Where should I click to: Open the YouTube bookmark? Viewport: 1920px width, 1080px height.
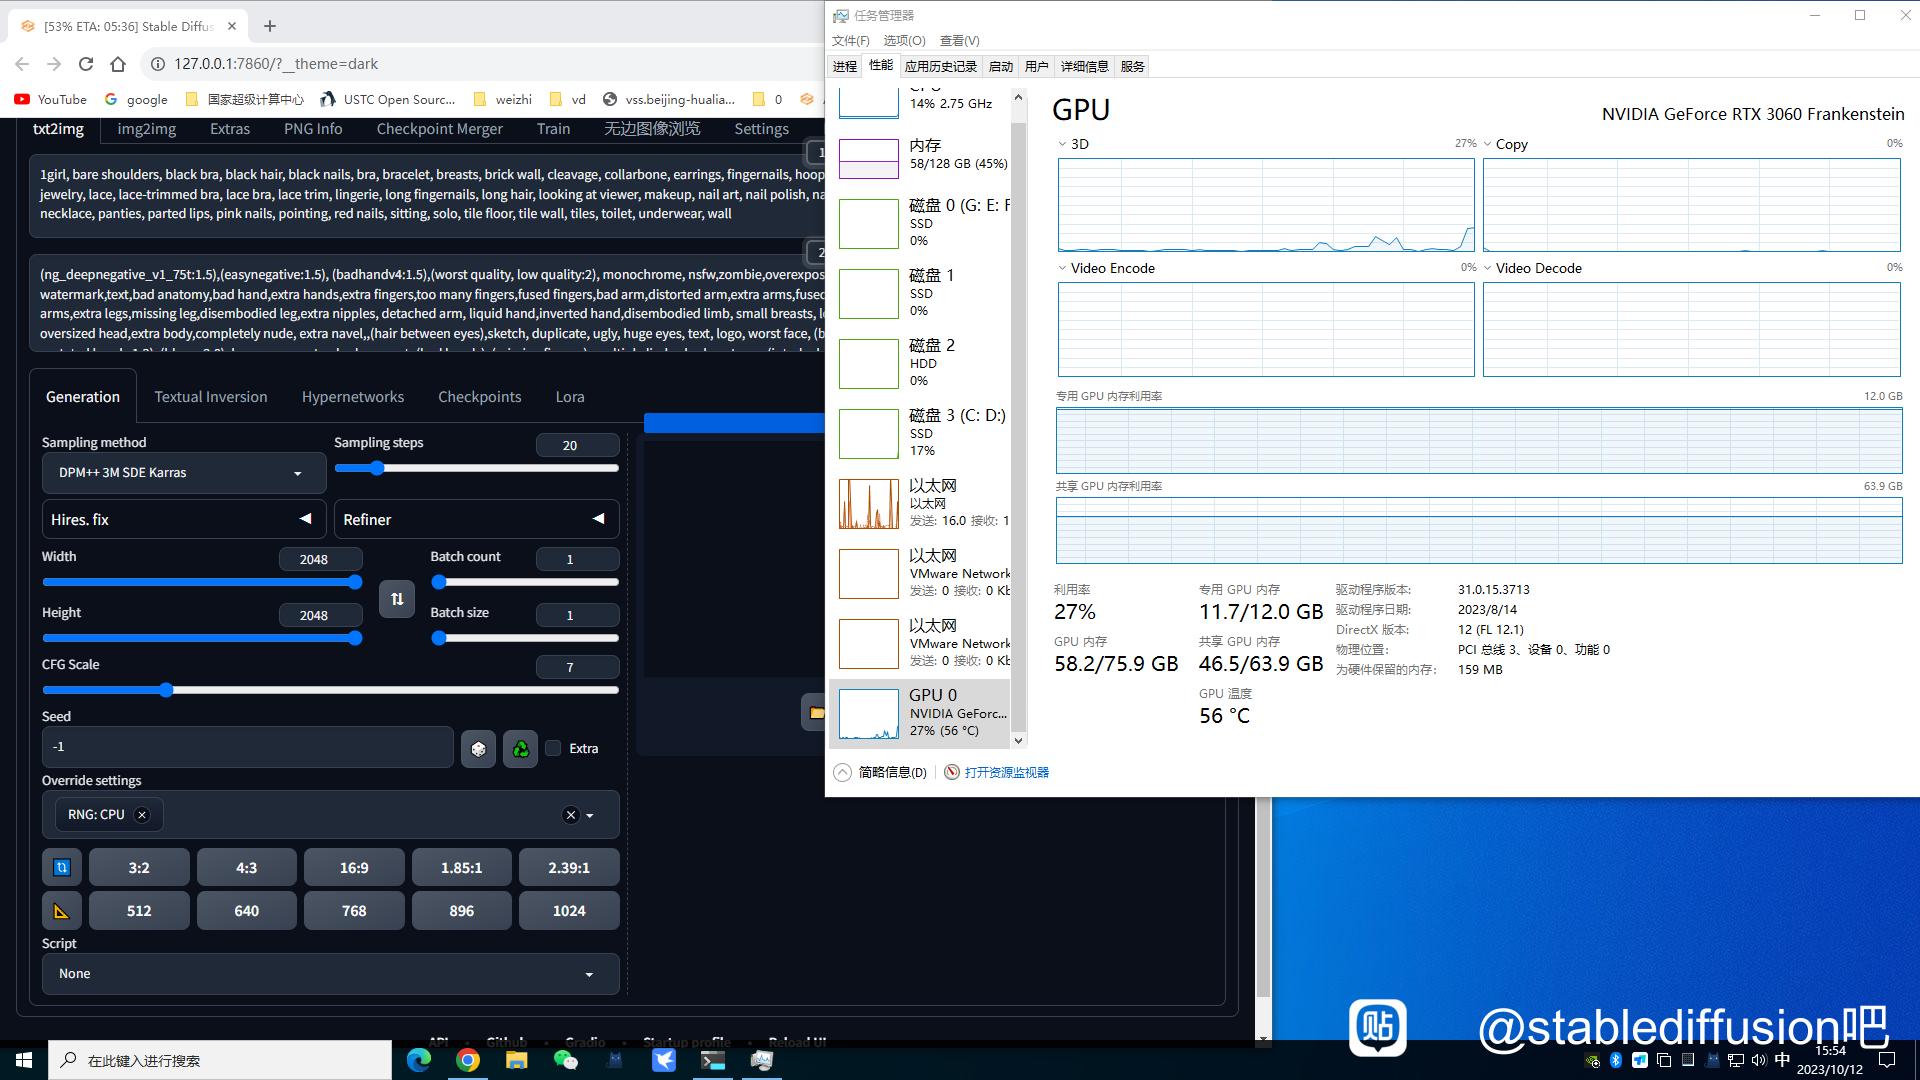[50, 99]
